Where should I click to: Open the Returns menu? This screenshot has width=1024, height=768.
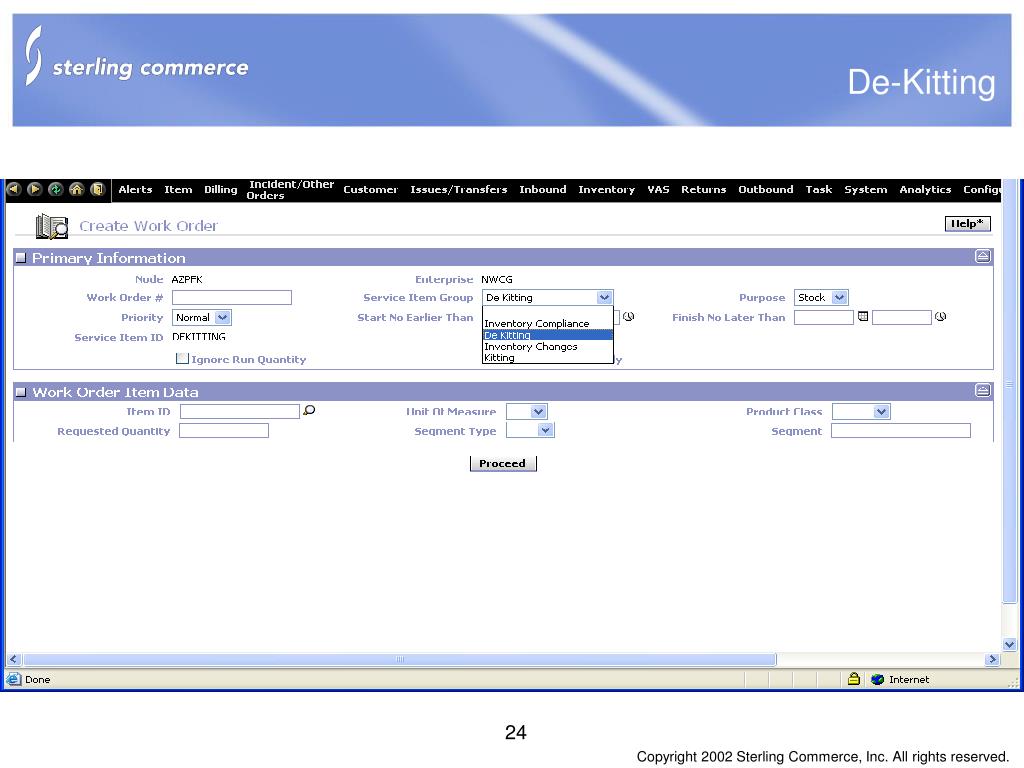pyautogui.click(x=703, y=189)
